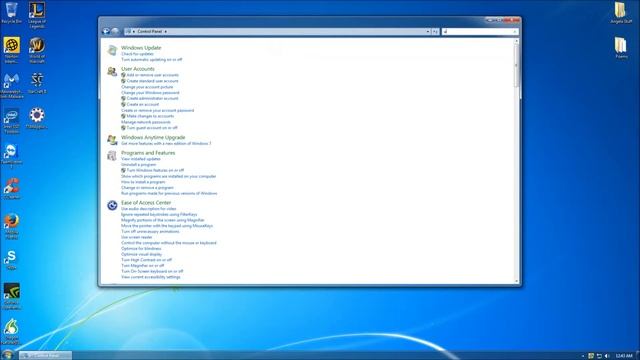The height and width of the screenshot is (360, 640).
Task: Click Change your Windows password
Action: 150,93
